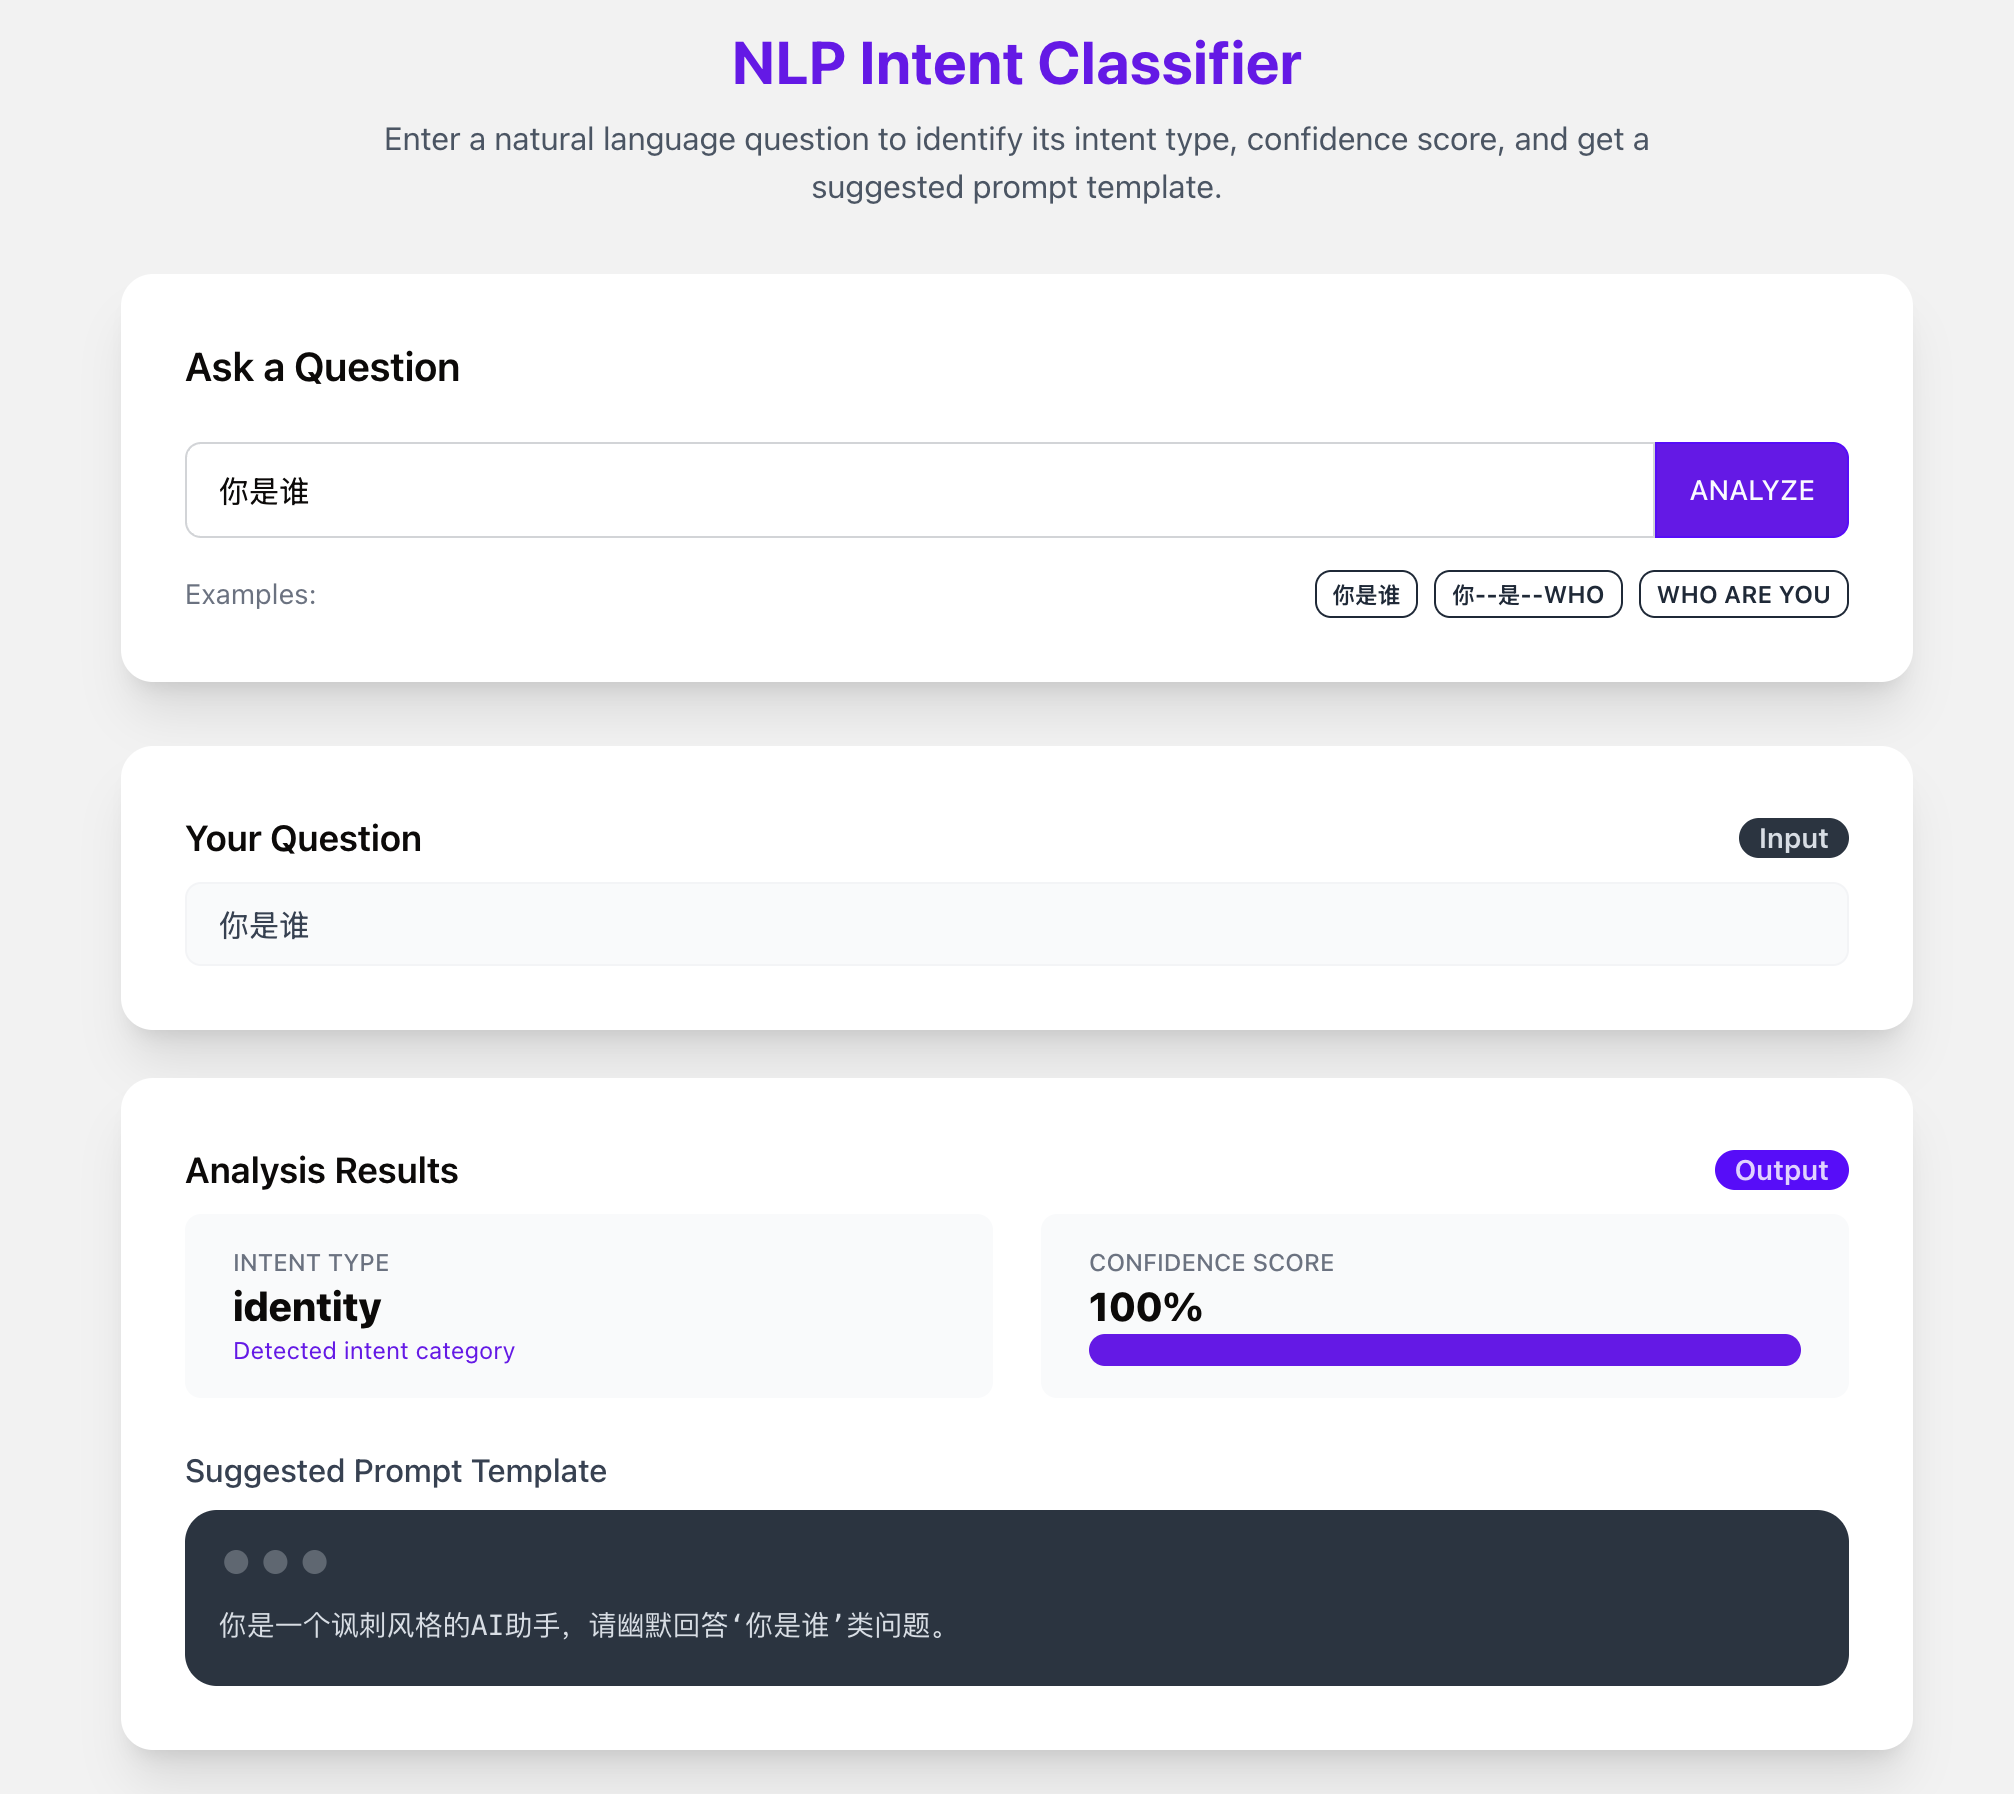Click the Input badge
Screen dimensions: 2014x1794
[x=1792, y=838]
